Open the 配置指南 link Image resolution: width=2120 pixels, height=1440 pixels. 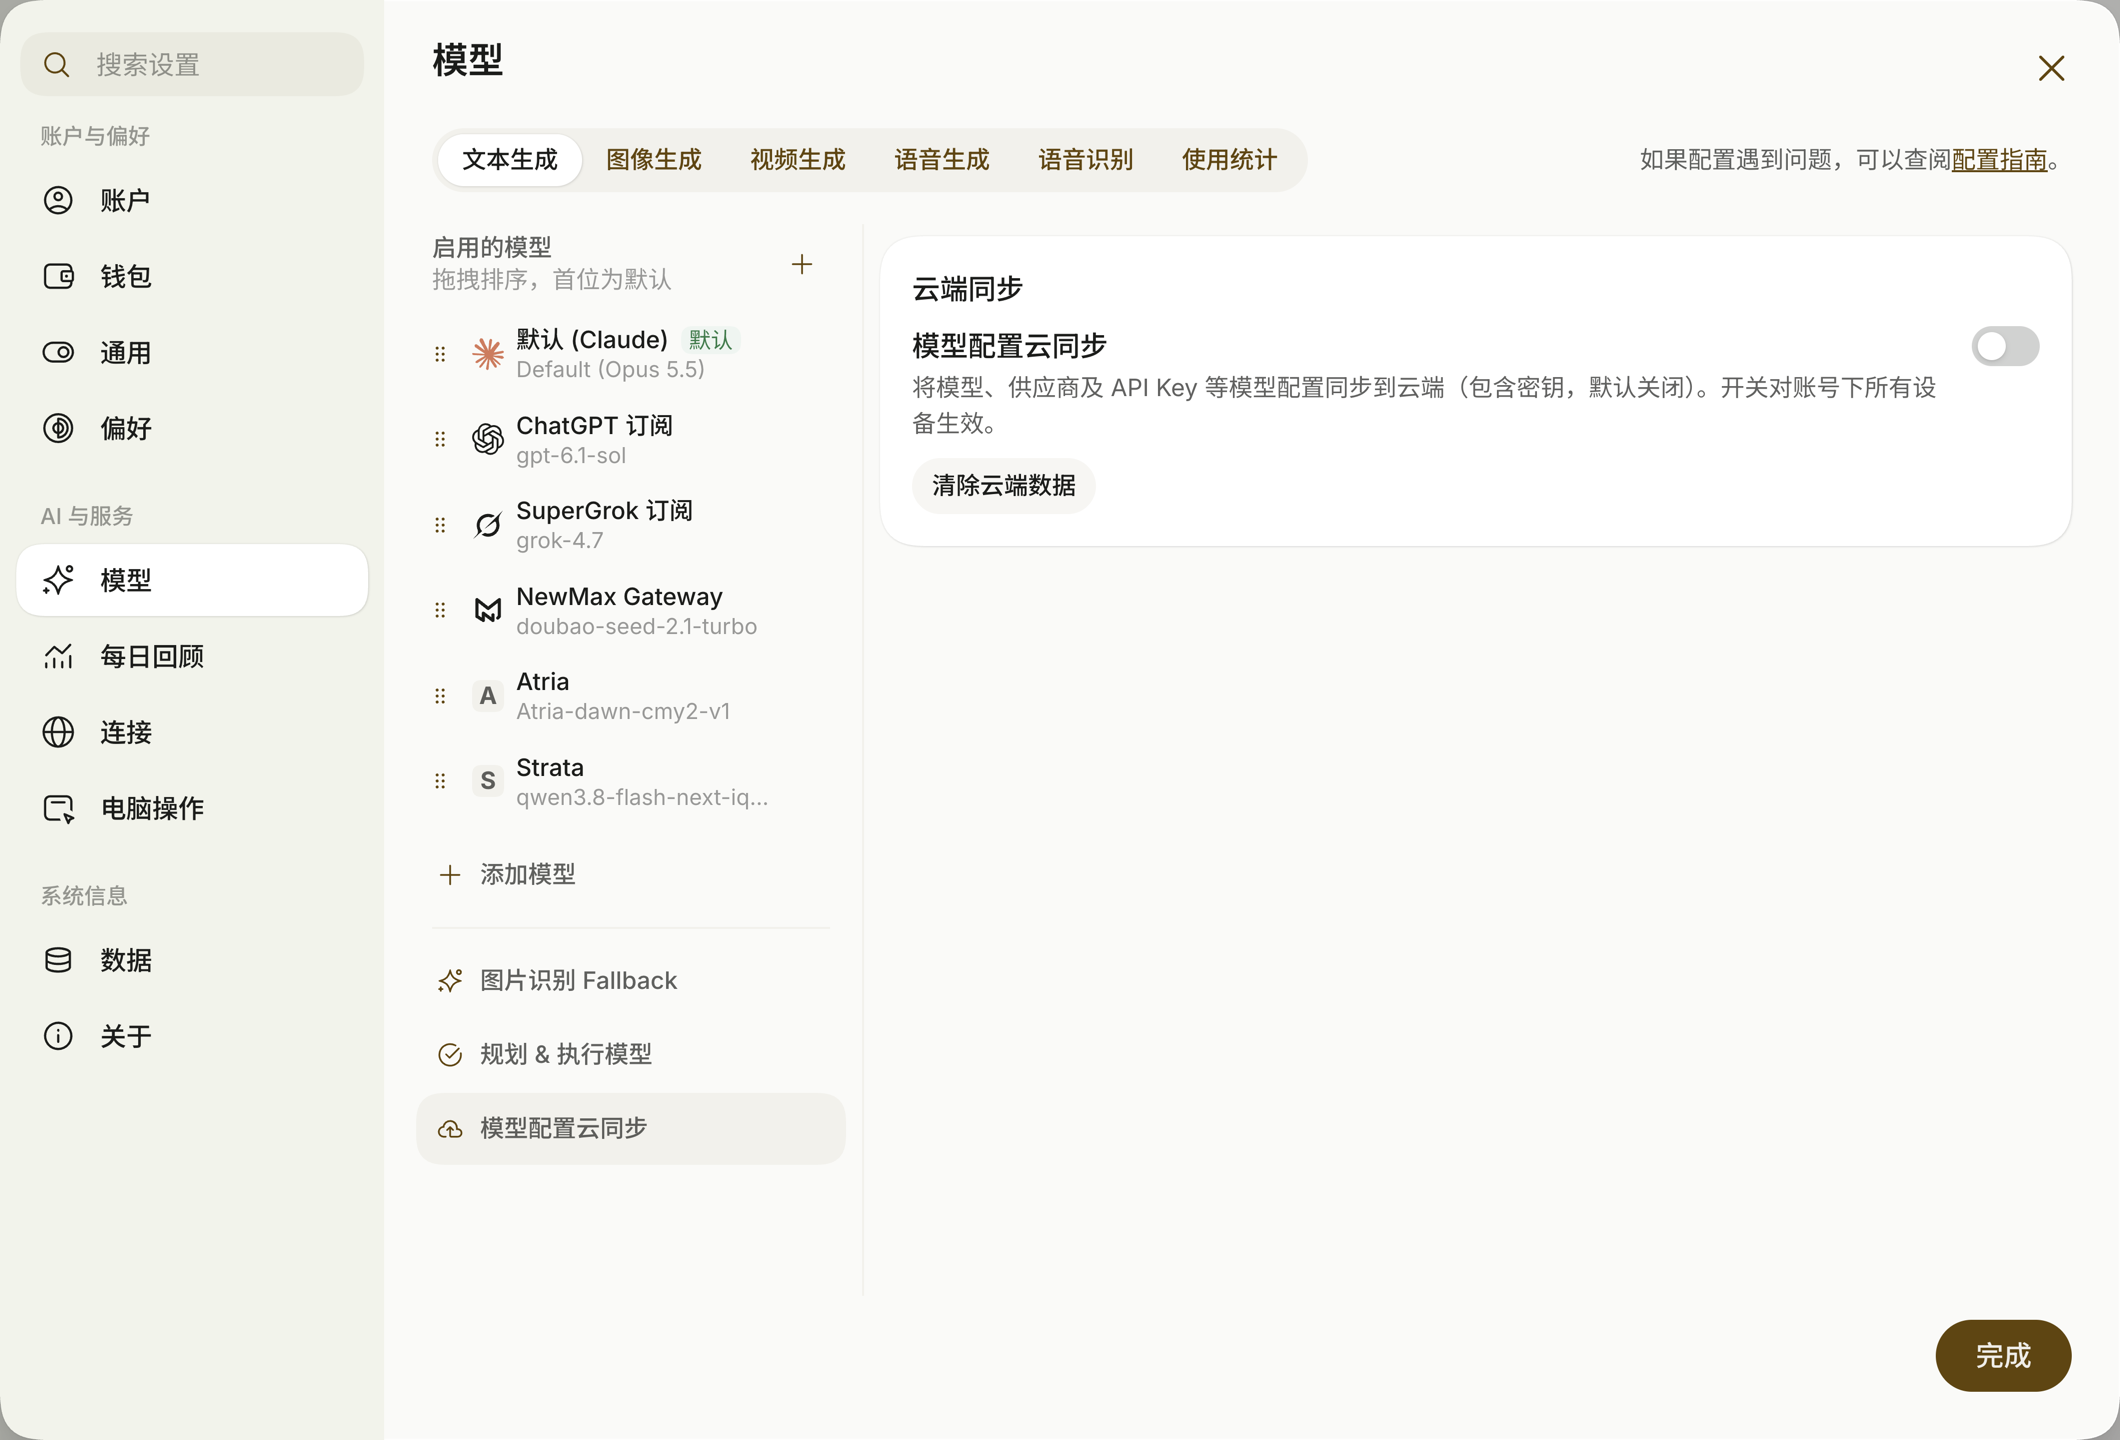(1999, 160)
